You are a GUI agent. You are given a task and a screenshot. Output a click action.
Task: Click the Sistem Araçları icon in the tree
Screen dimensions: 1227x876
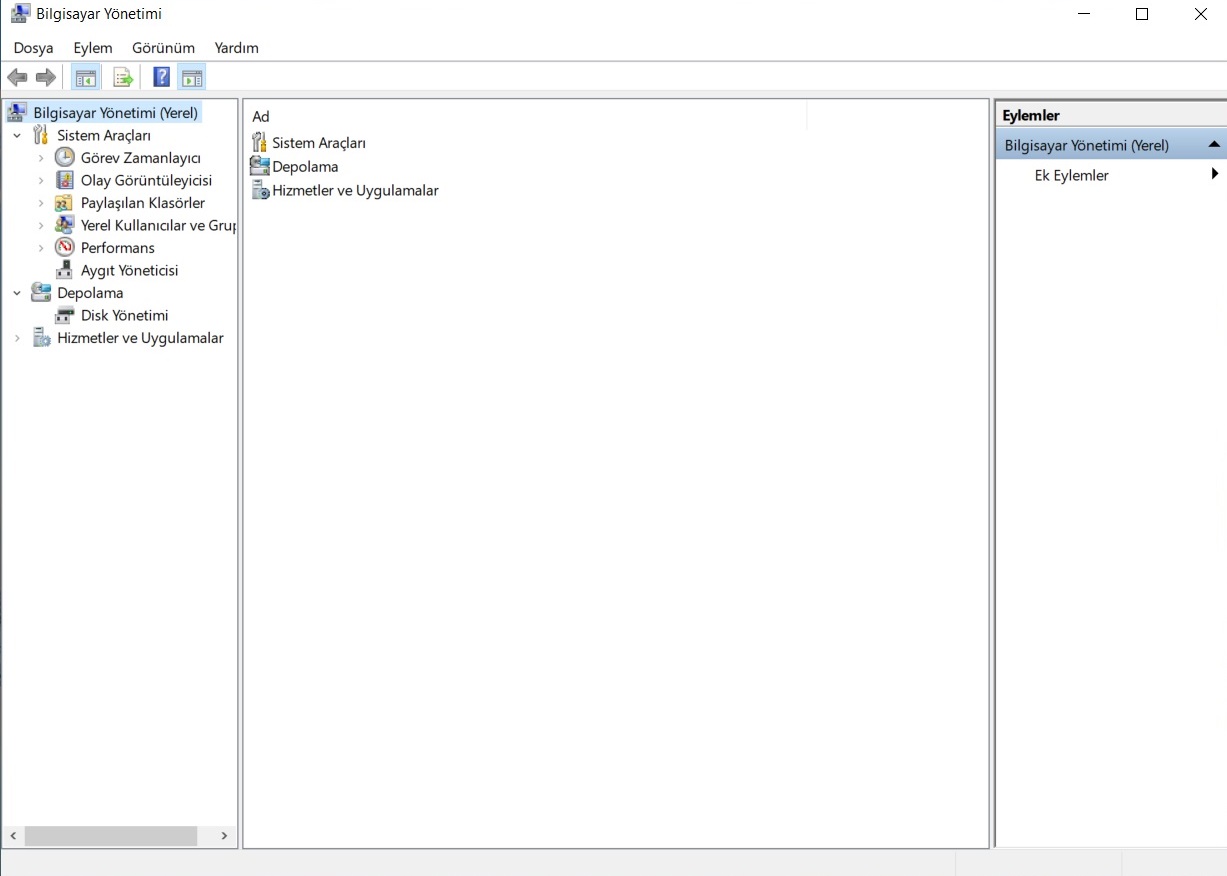click(41, 135)
